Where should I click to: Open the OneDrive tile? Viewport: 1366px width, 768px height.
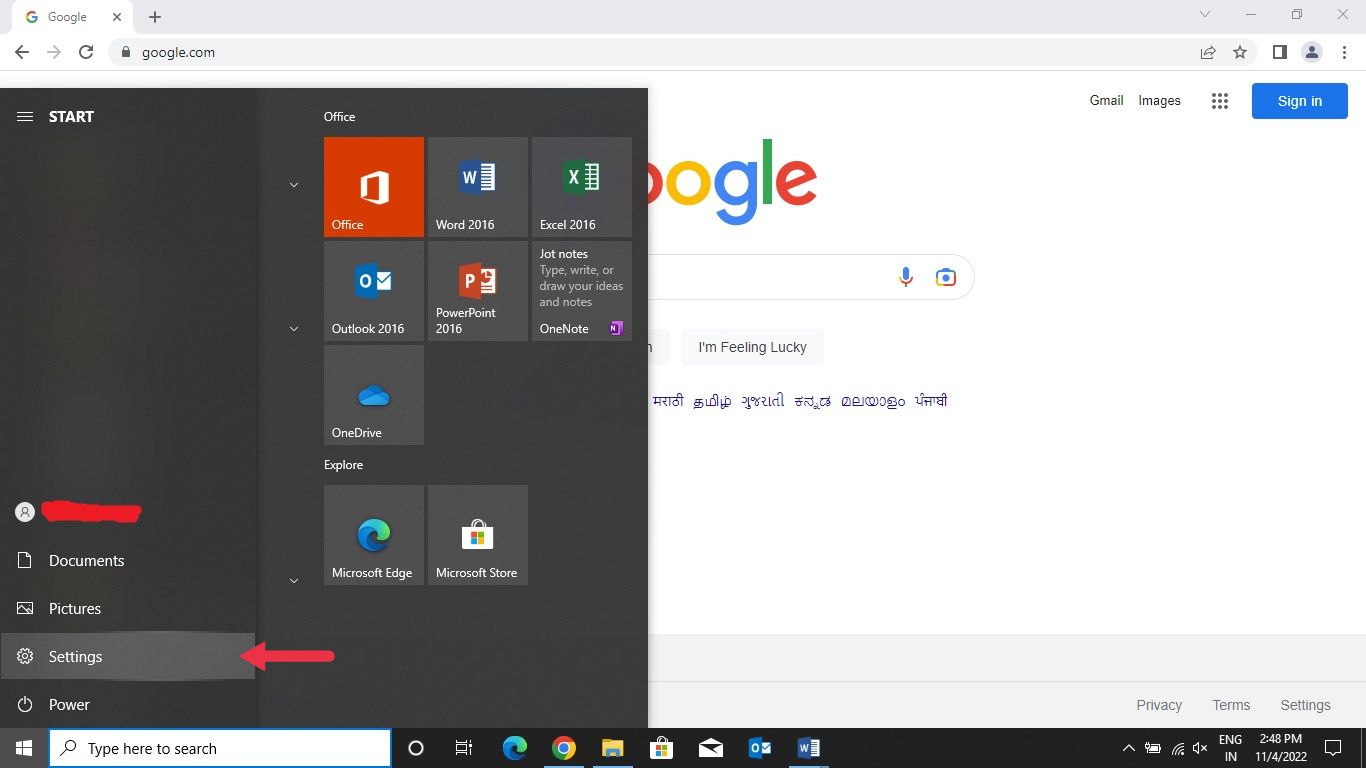point(374,395)
